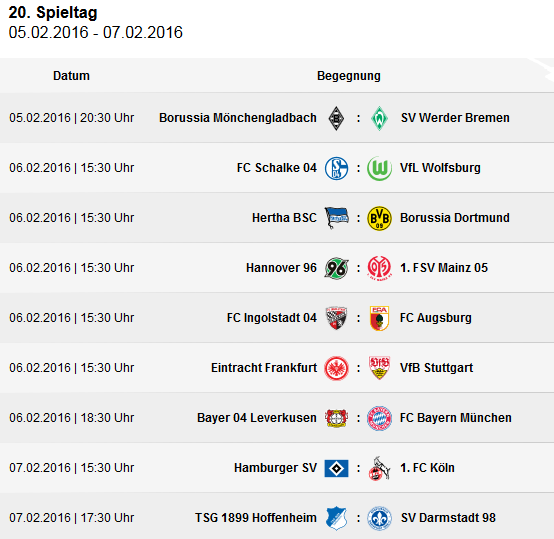Click the 1. FSV Mainz 05 crest
Viewport: 554px width, 539px height.
(379, 268)
